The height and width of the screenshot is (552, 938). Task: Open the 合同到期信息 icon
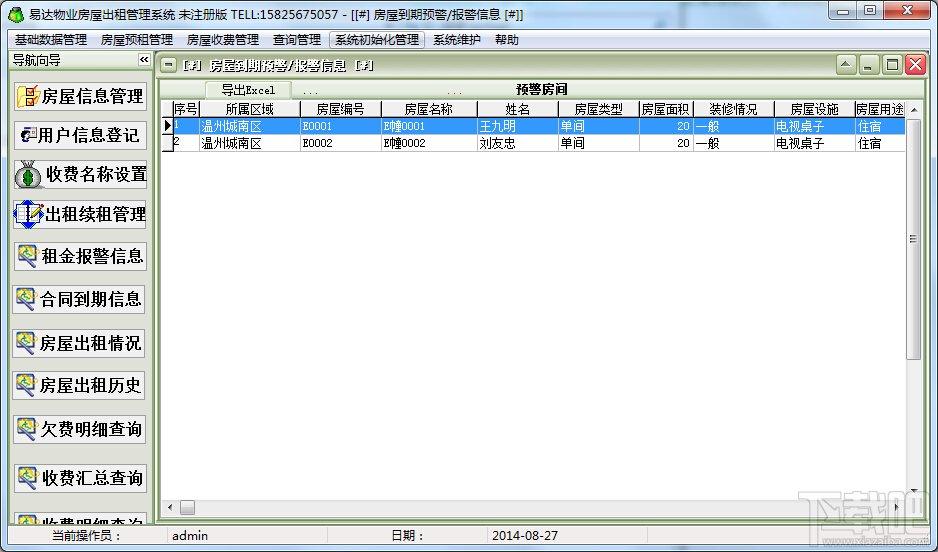click(x=26, y=300)
